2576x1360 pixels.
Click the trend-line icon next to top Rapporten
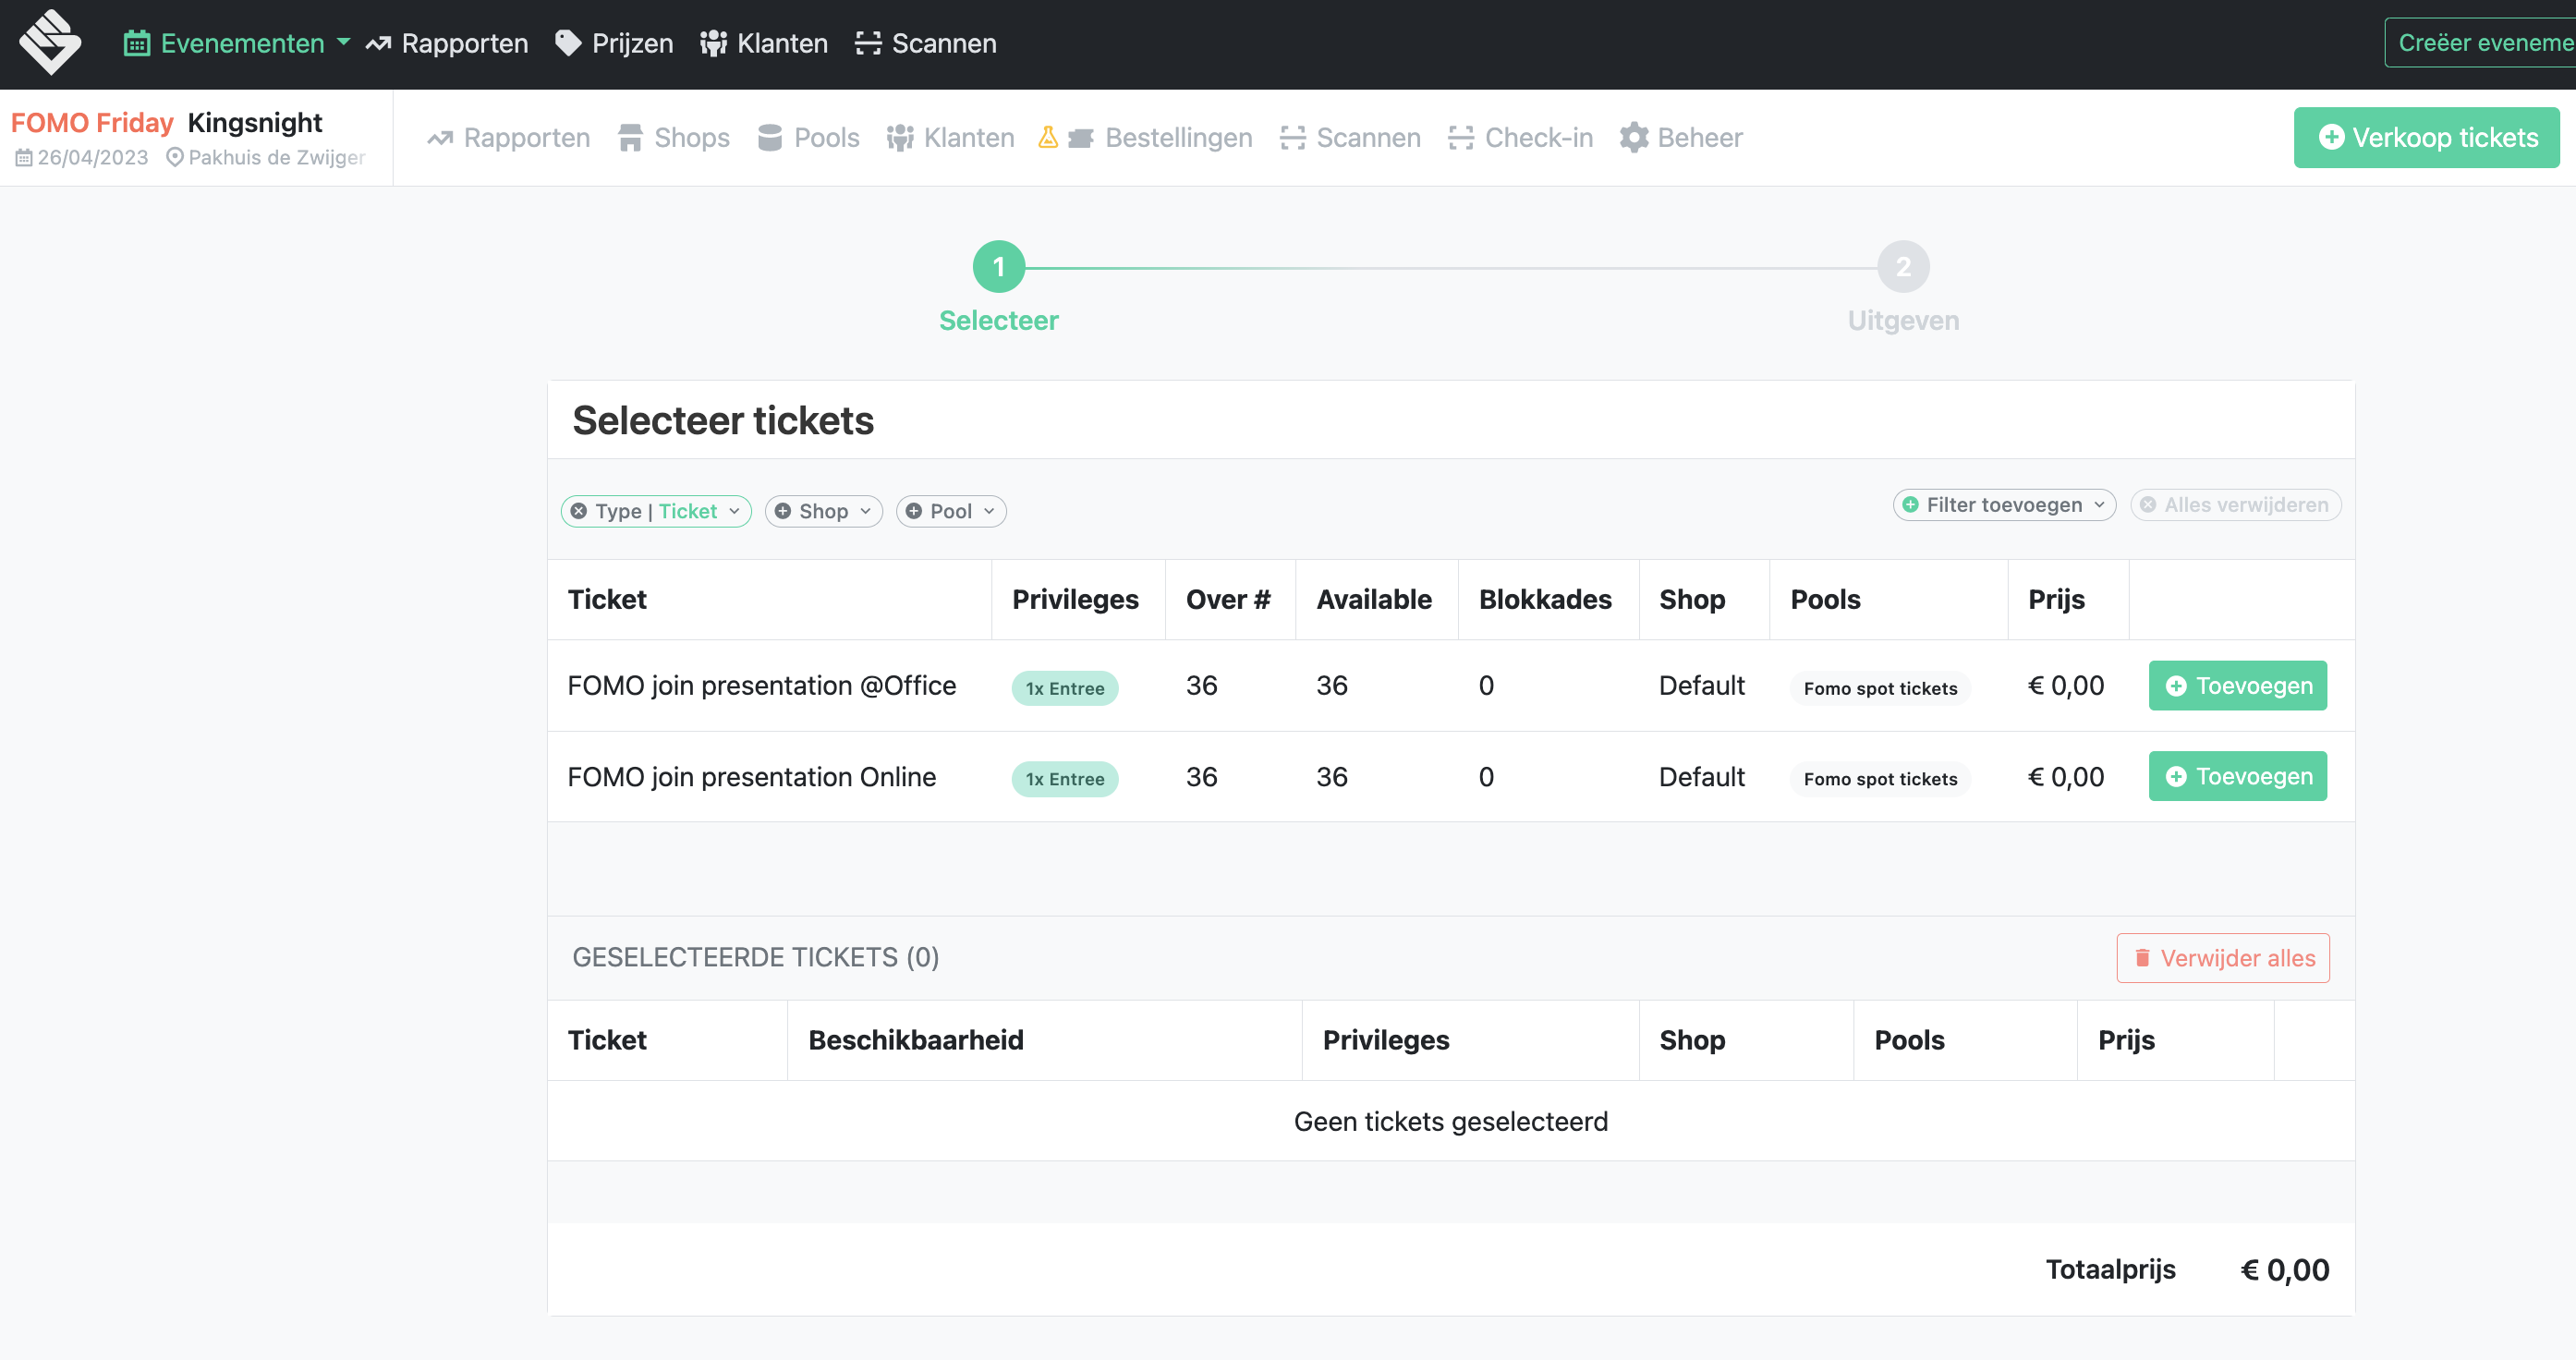[378, 43]
